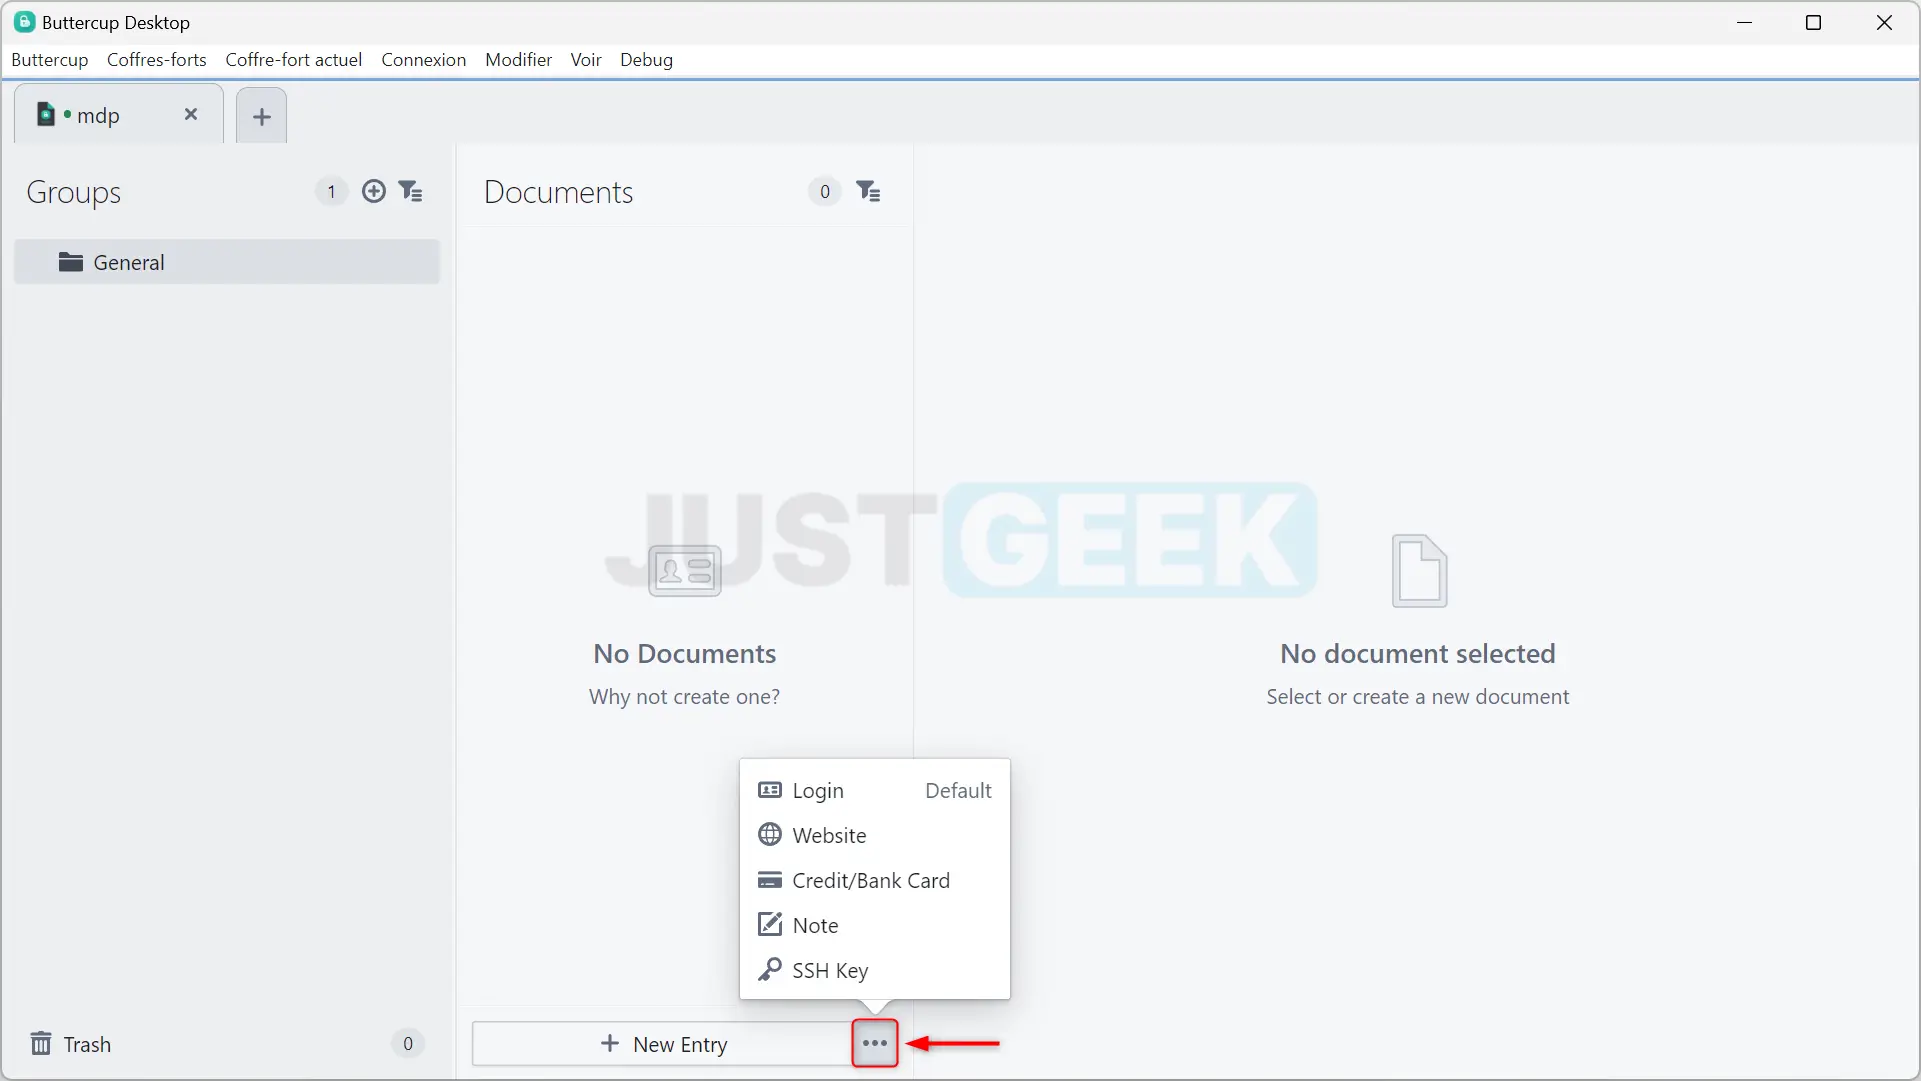This screenshot has width=1921, height=1081.
Task: Open the Modifier menu
Action: (x=519, y=59)
